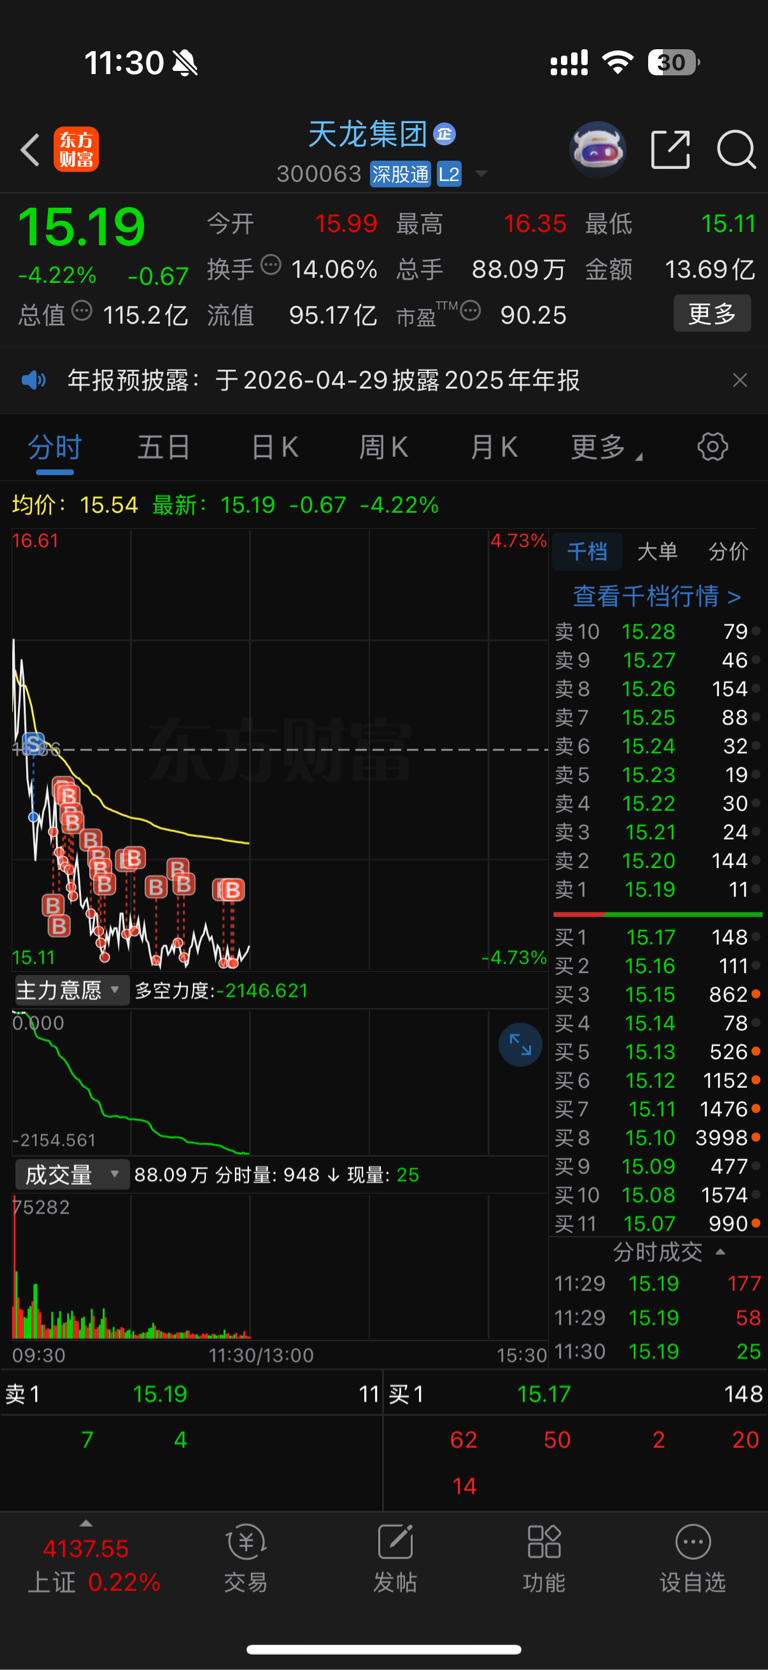Switch to the 月K tab
This screenshot has width=768, height=1670.
(x=494, y=447)
